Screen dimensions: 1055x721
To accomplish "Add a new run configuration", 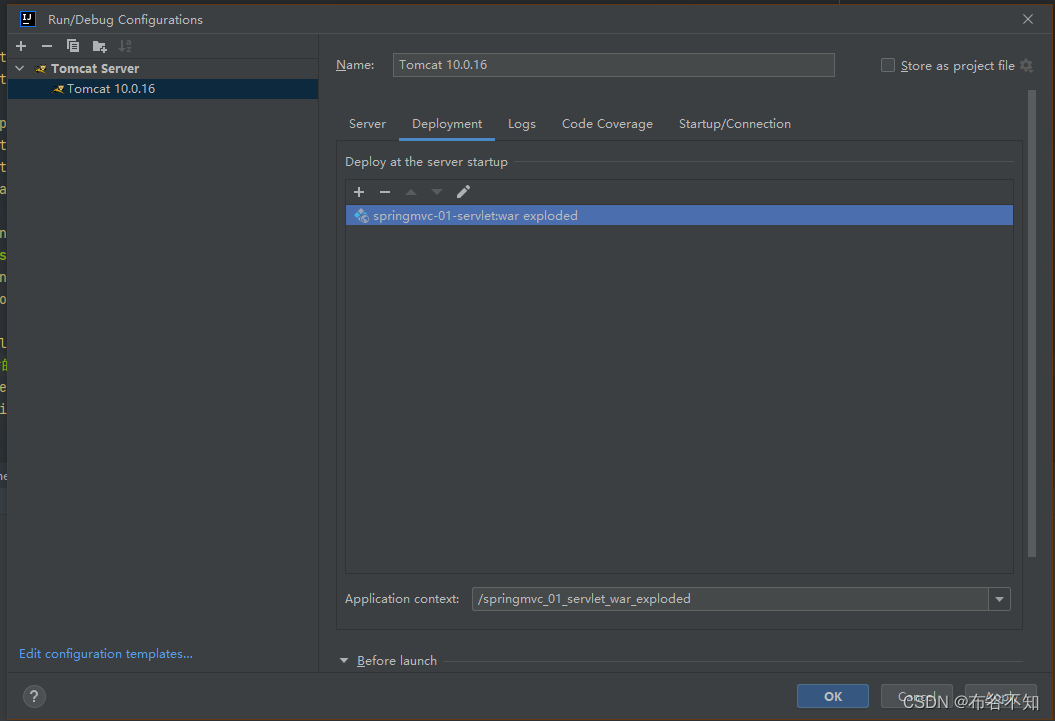I will (21, 46).
